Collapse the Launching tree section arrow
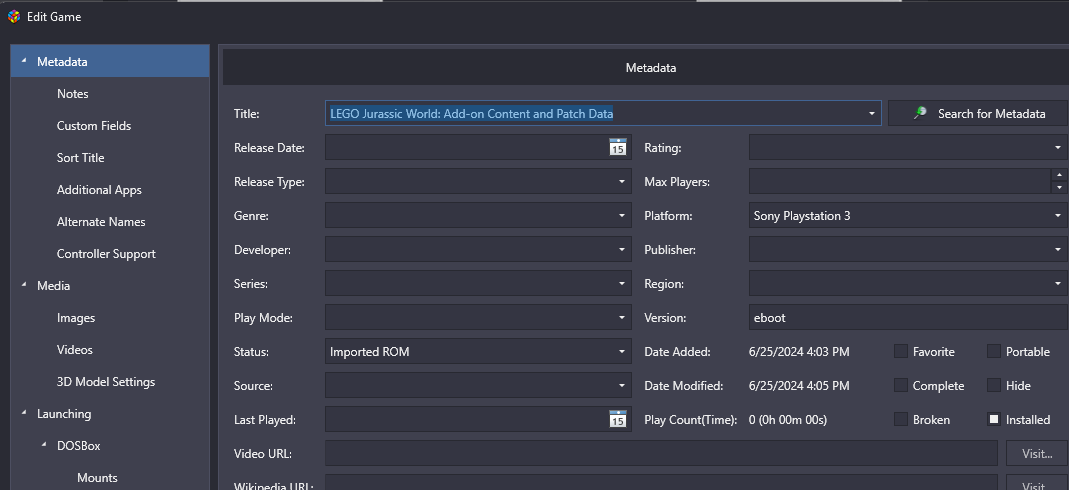1069x490 pixels. (x=24, y=413)
